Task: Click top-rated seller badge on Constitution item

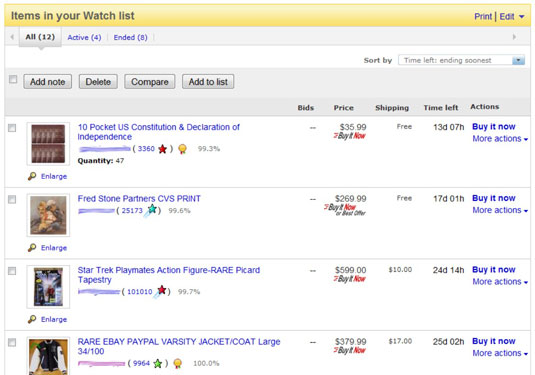Action: pyautogui.click(x=183, y=149)
